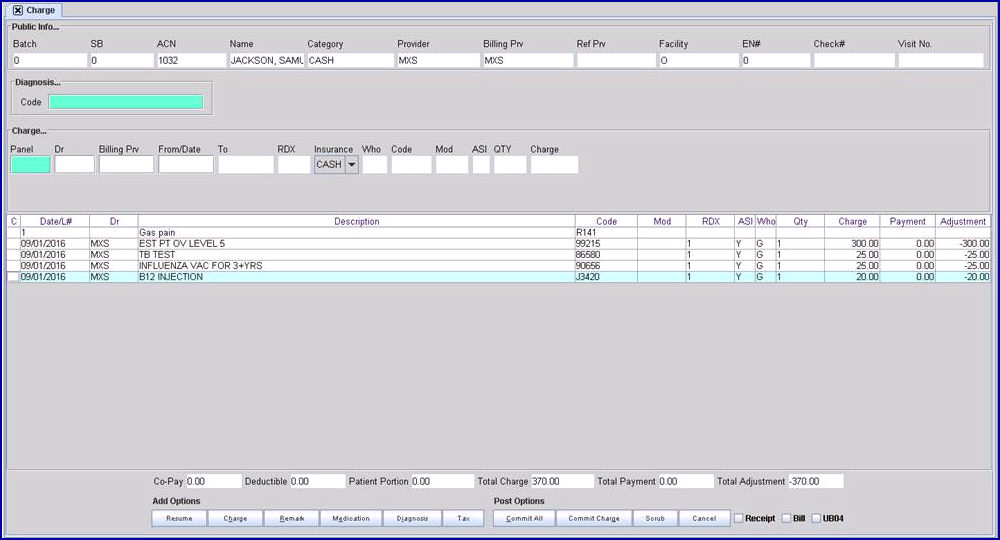Click the J3420 code cell
This screenshot has height=540, width=1000.
[x=606, y=277]
